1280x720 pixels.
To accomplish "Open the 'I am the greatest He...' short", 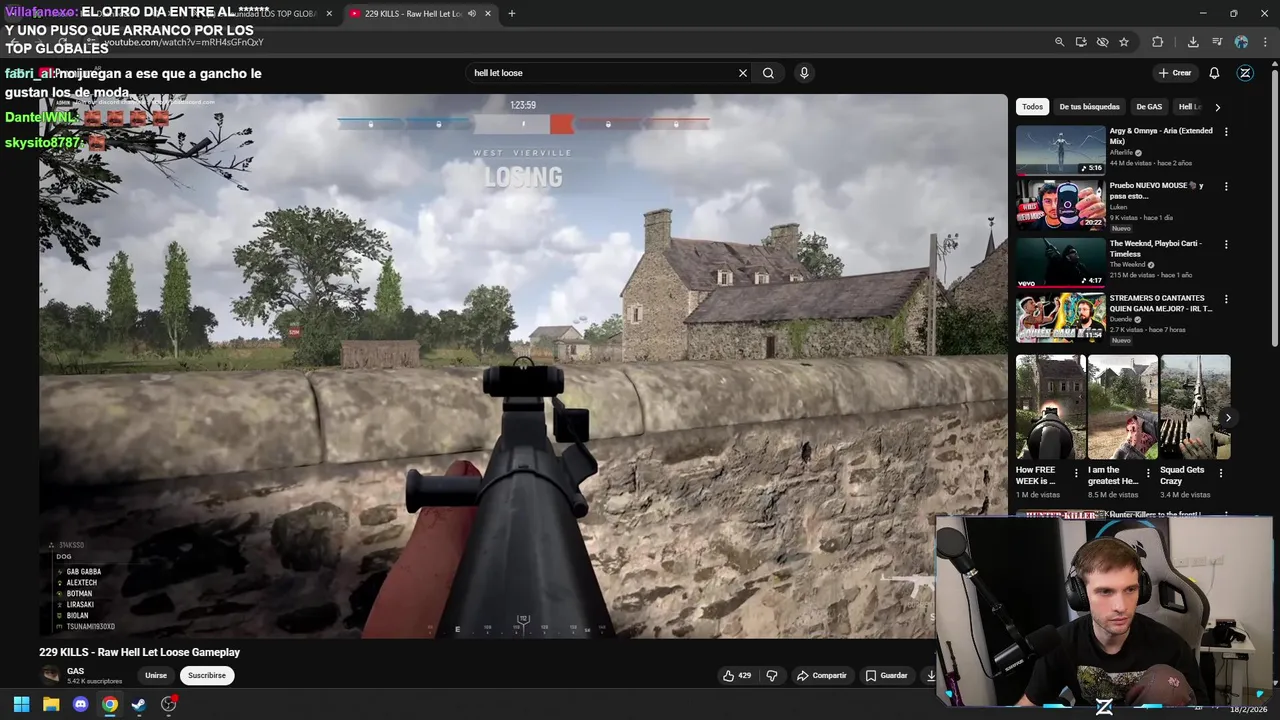I will (1122, 407).
